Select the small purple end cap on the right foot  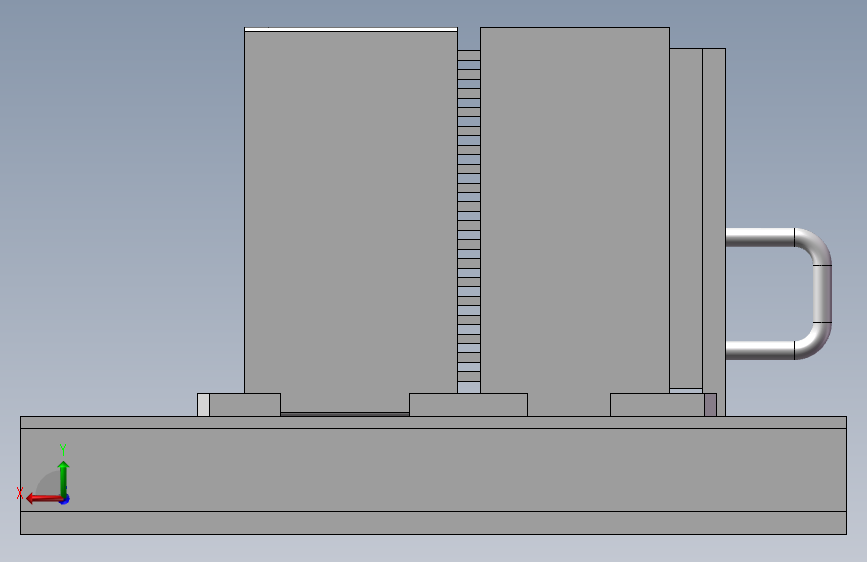tap(711, 405)
